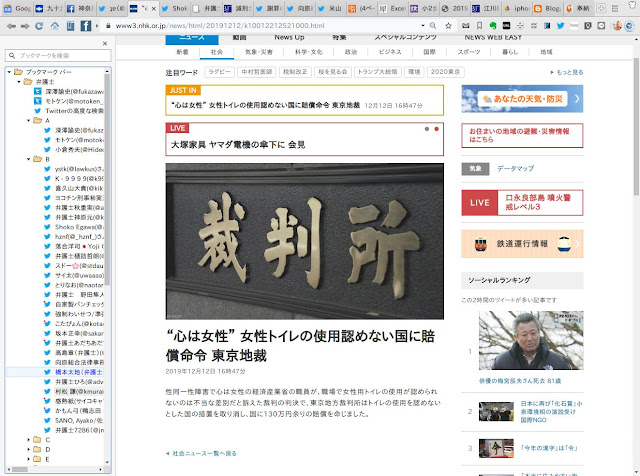Image resolution: width=640 pixels, height=476 pixels.
Task: Expand bookmark folder E
Action: tap(29, 459)
